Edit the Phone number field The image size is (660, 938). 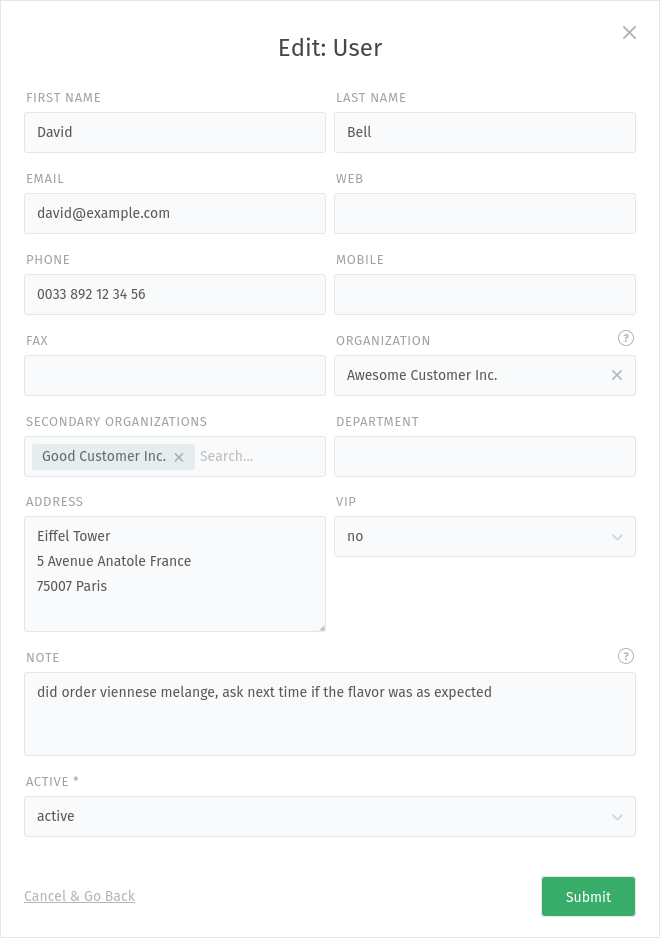pos(175,294)
